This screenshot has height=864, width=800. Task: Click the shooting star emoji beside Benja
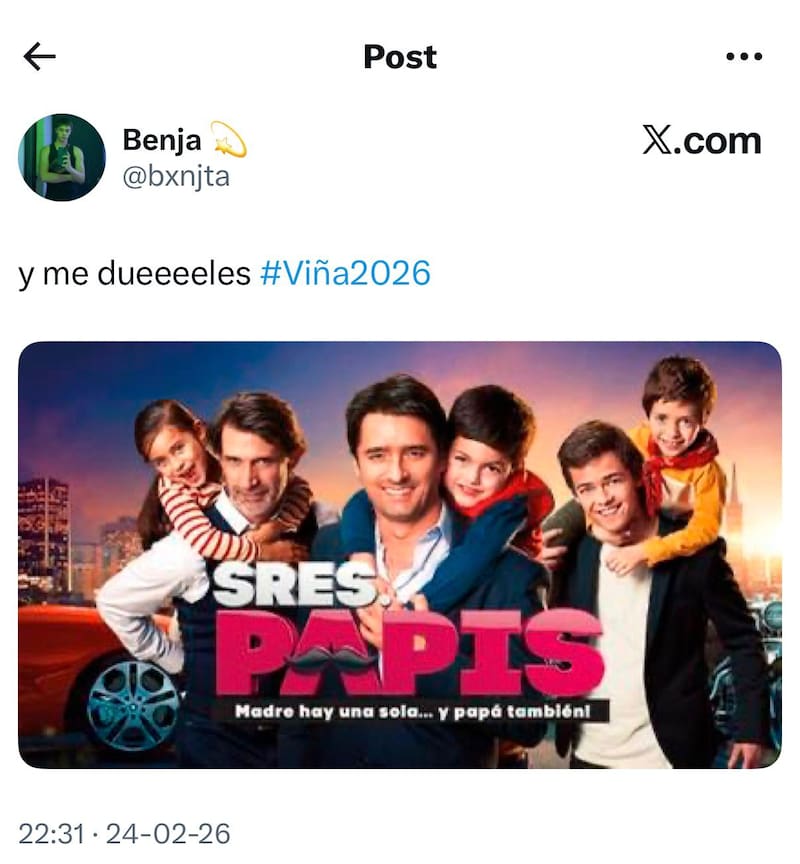(228, 139)
